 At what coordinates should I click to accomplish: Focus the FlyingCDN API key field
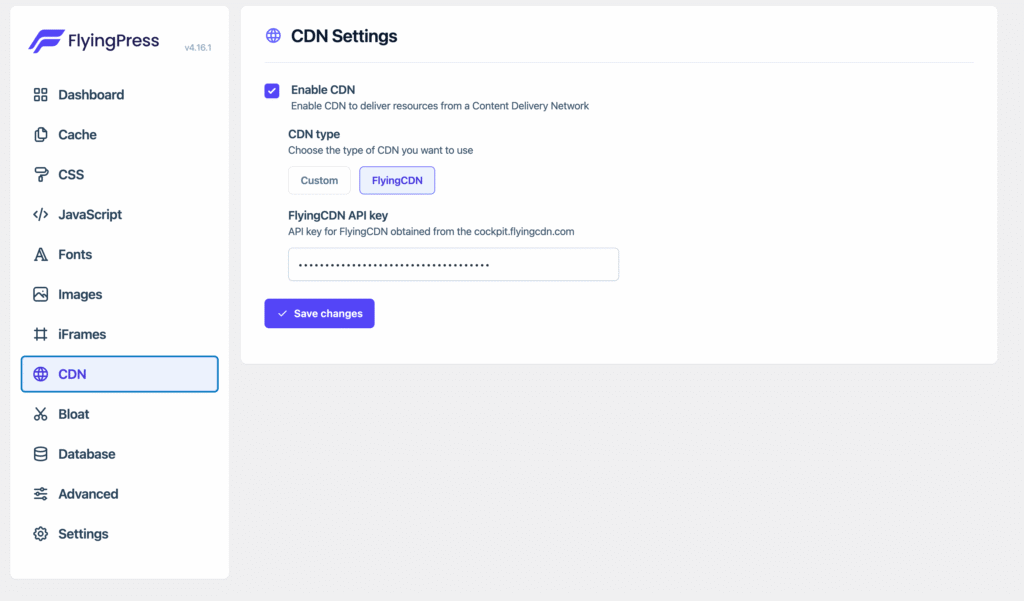[453, 265]
